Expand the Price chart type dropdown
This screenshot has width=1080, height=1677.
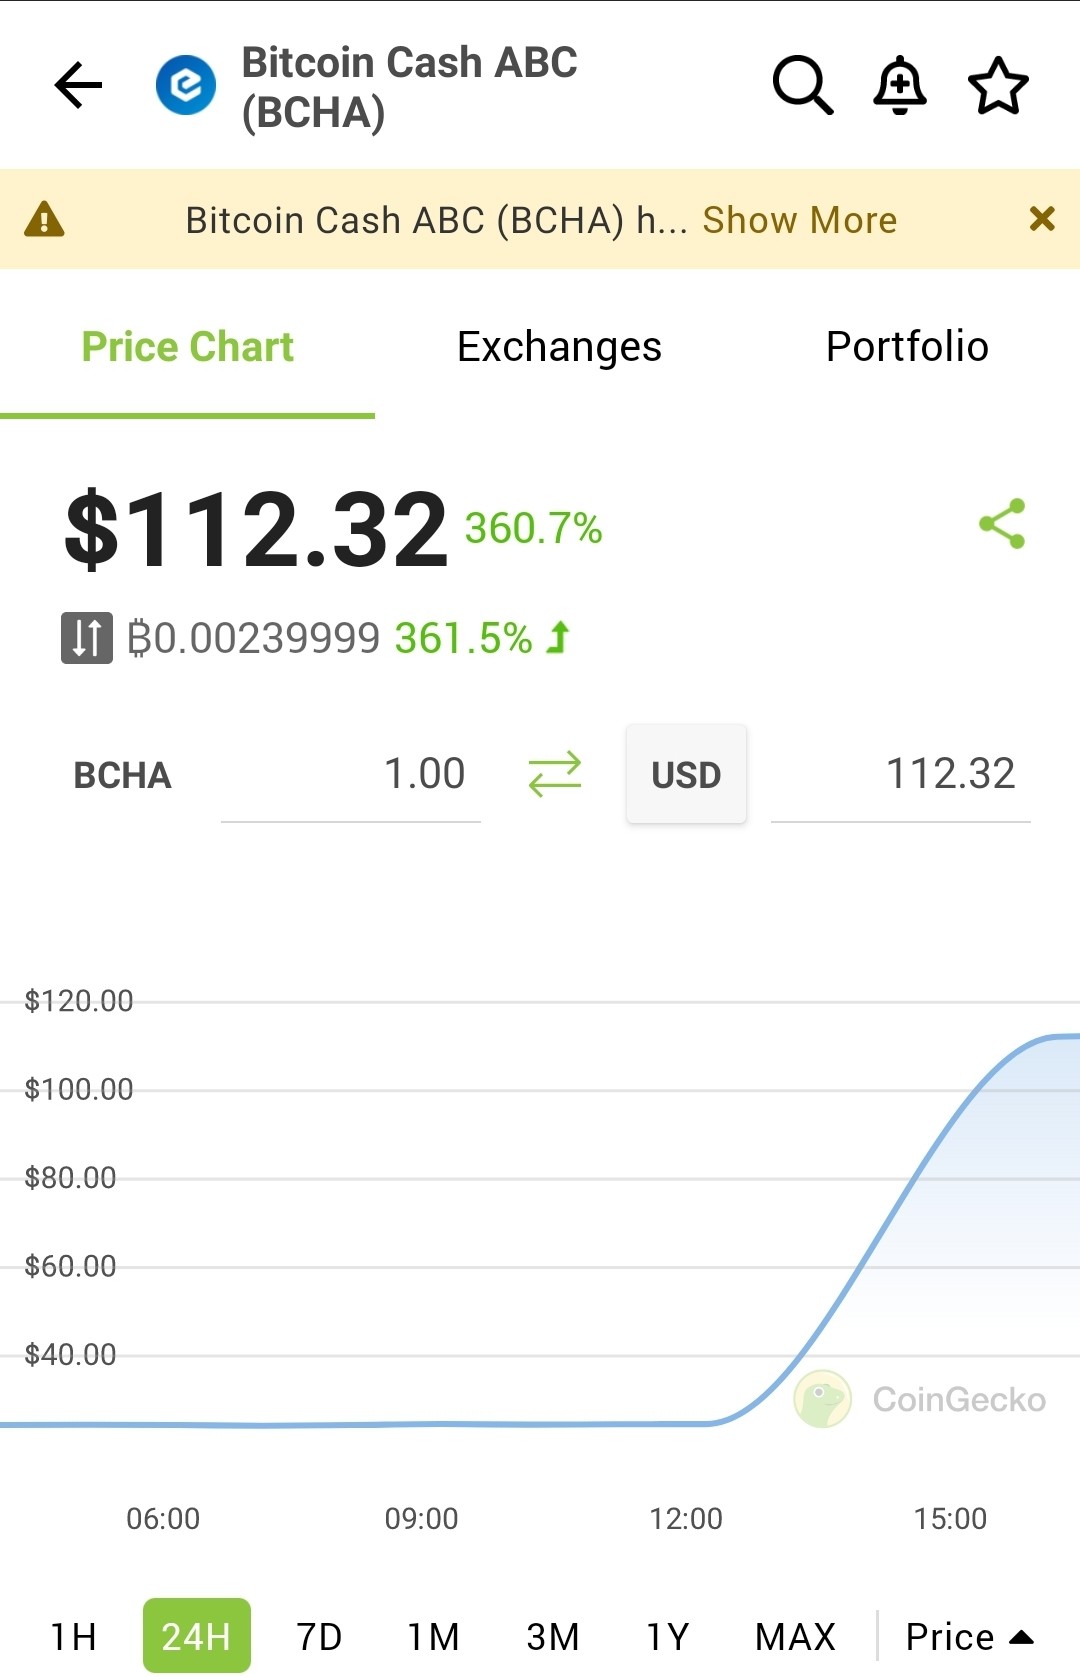click(968, 1637)
